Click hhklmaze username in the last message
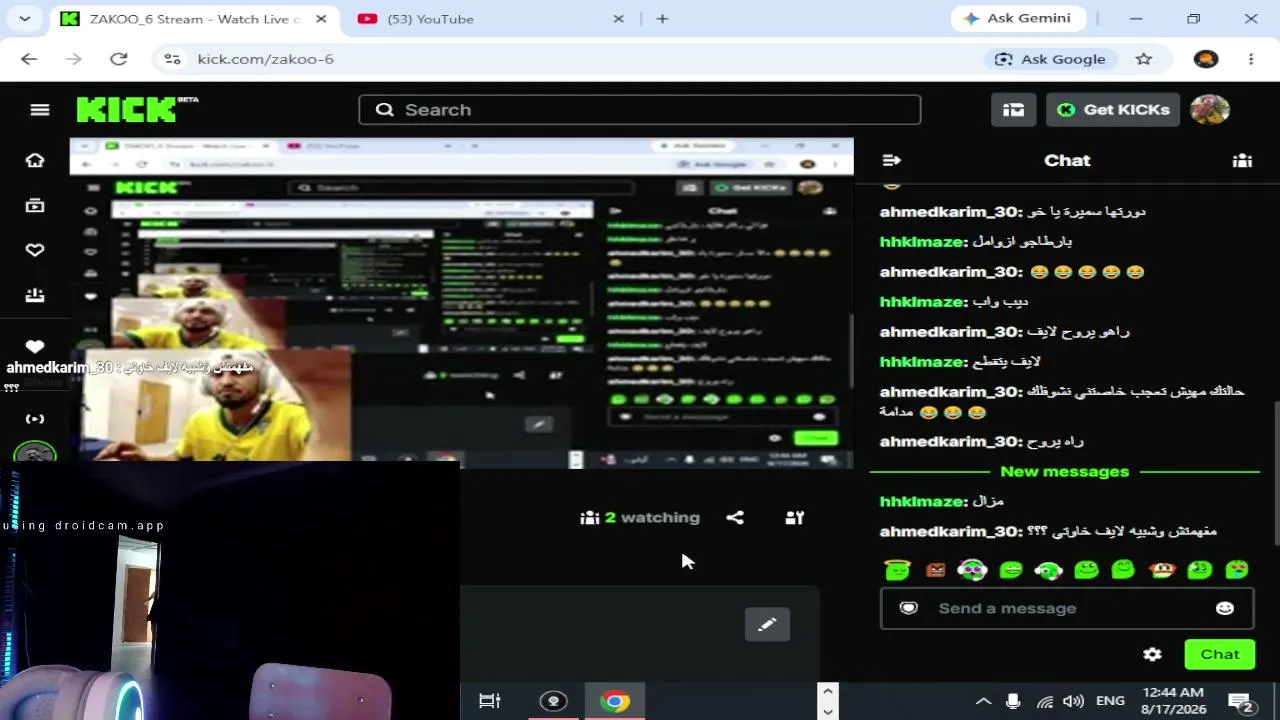This screenshot has width=1280, height=720. (921, 501)
